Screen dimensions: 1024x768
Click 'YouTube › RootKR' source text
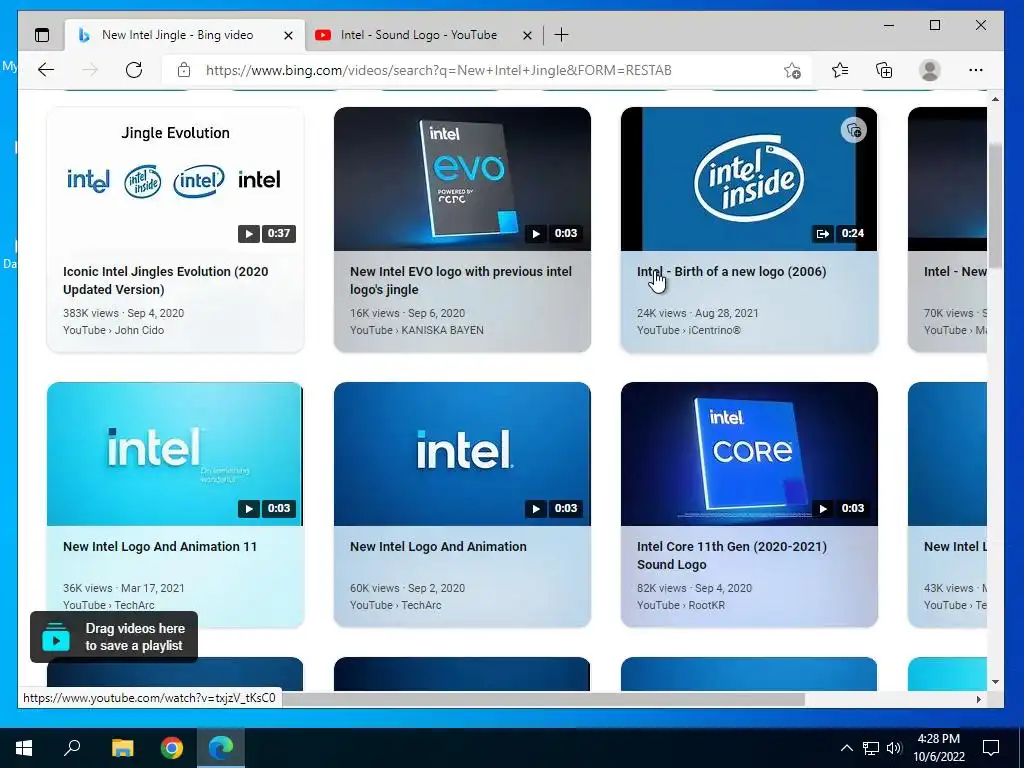681,605
